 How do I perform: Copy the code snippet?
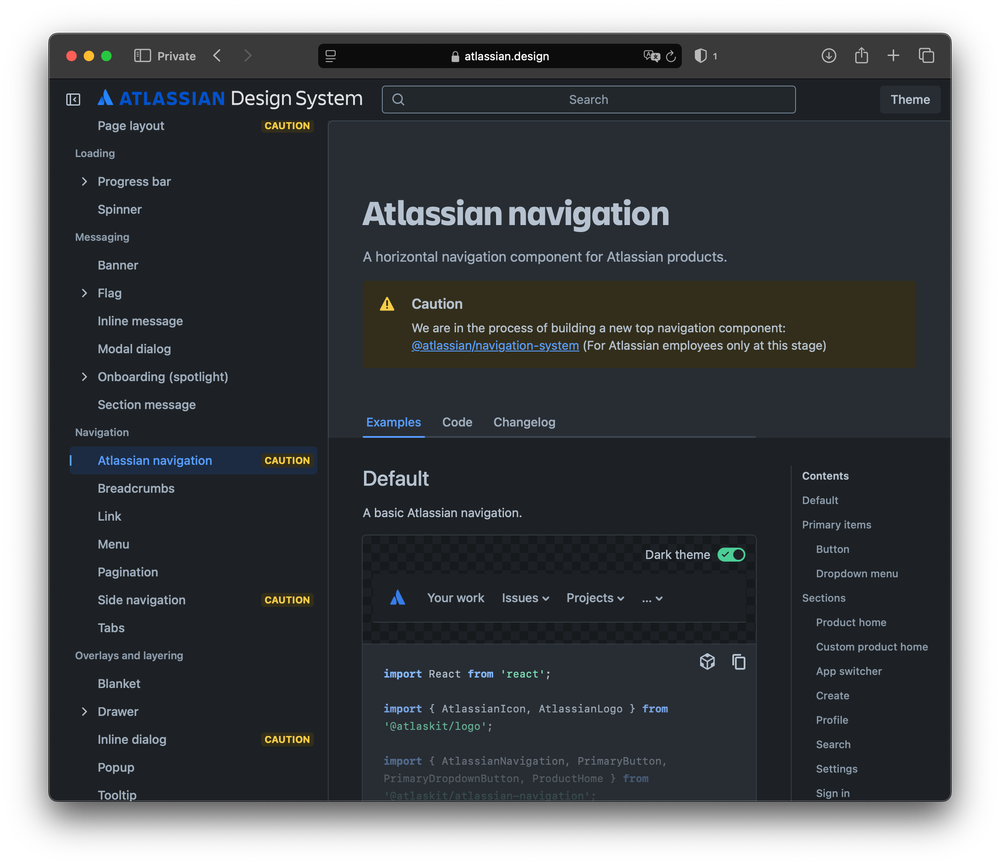[x=739, y=661]
